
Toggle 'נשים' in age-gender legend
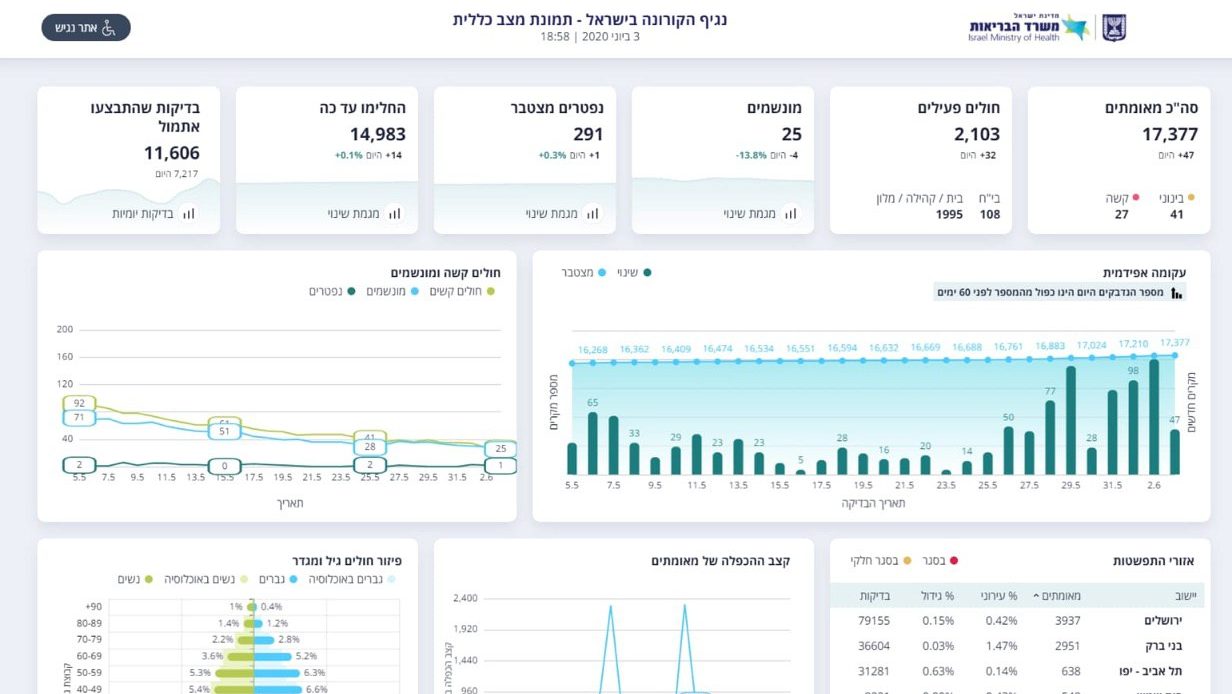(135, 579)
